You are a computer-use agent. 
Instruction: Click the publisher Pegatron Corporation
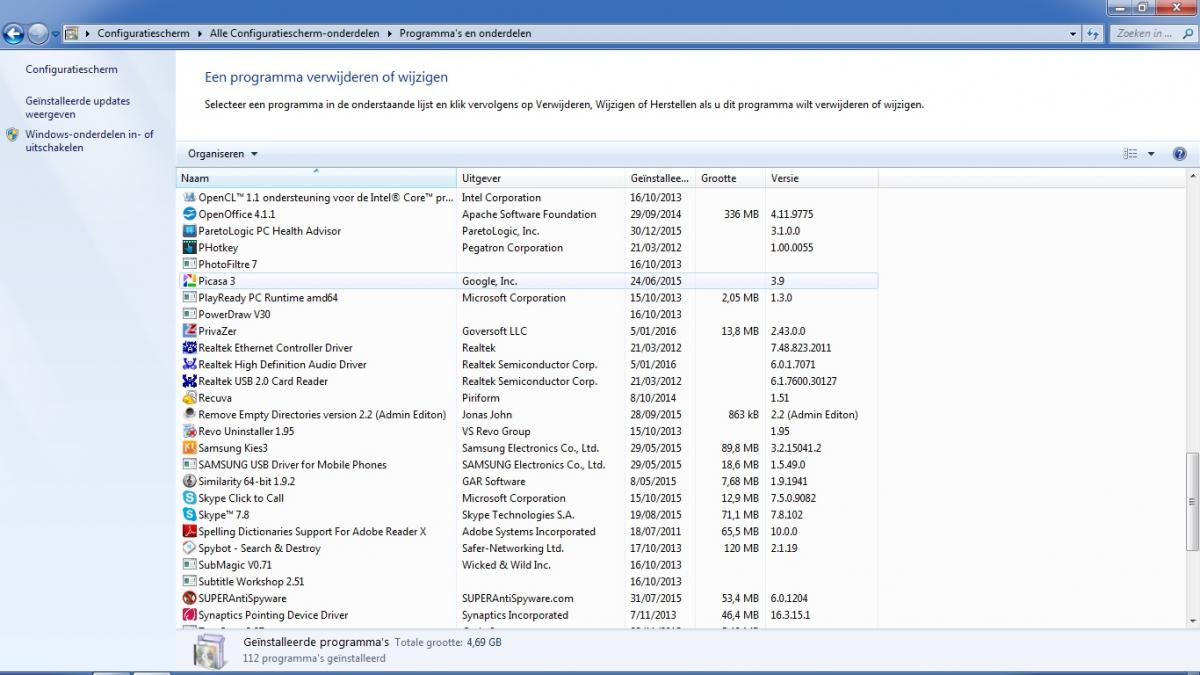[x=512, y=248]
